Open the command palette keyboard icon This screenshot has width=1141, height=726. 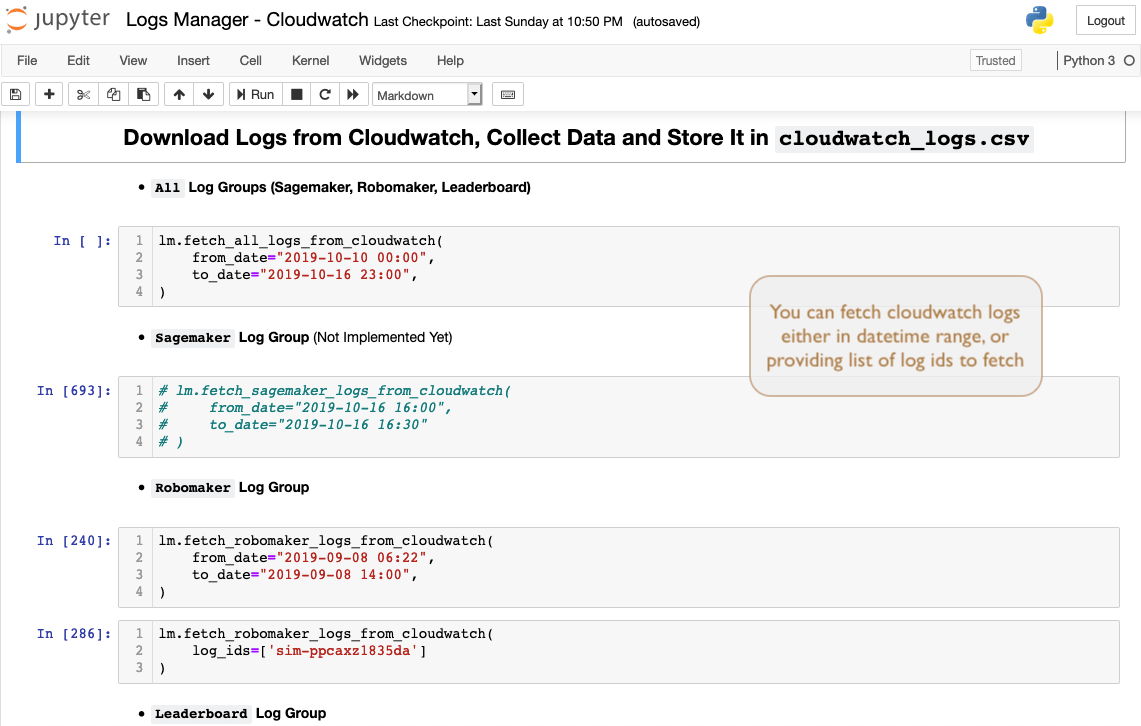(508, 95)
